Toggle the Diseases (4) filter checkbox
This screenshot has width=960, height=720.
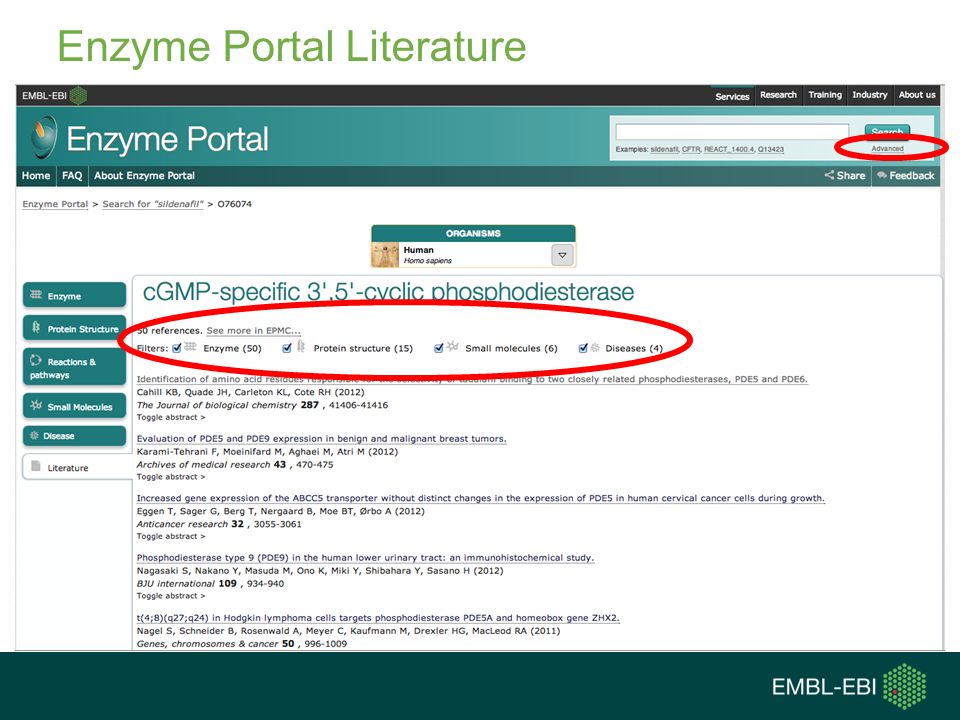tap(583, 348)
